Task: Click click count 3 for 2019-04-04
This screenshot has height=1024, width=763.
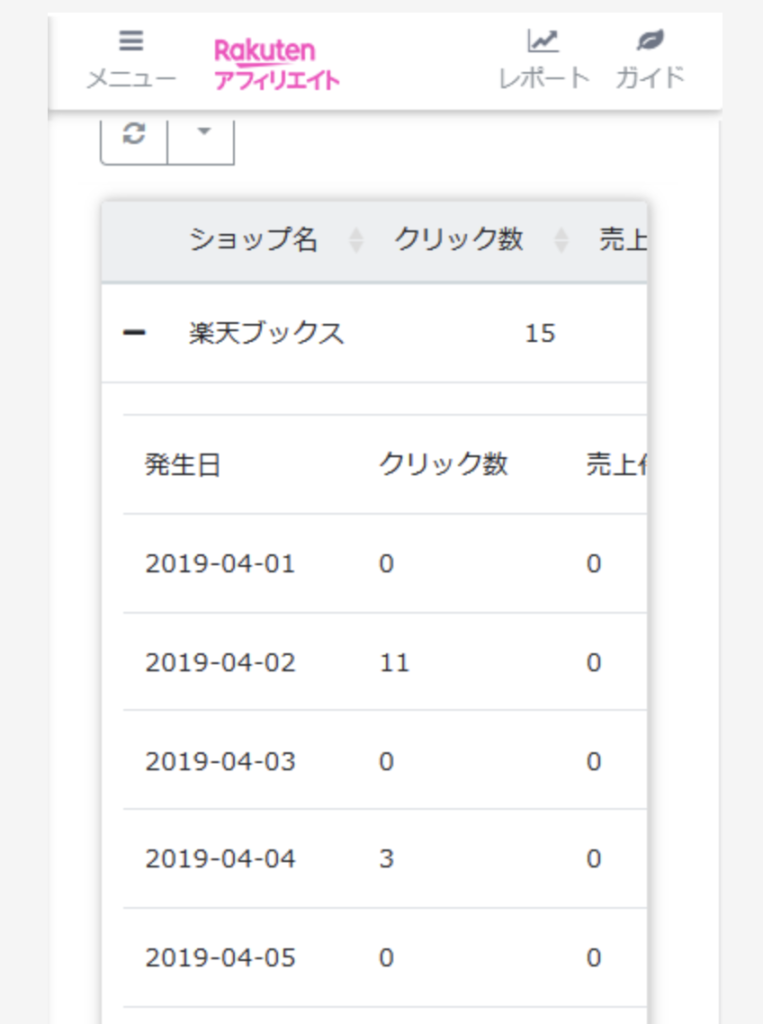Action: [387, 859]
